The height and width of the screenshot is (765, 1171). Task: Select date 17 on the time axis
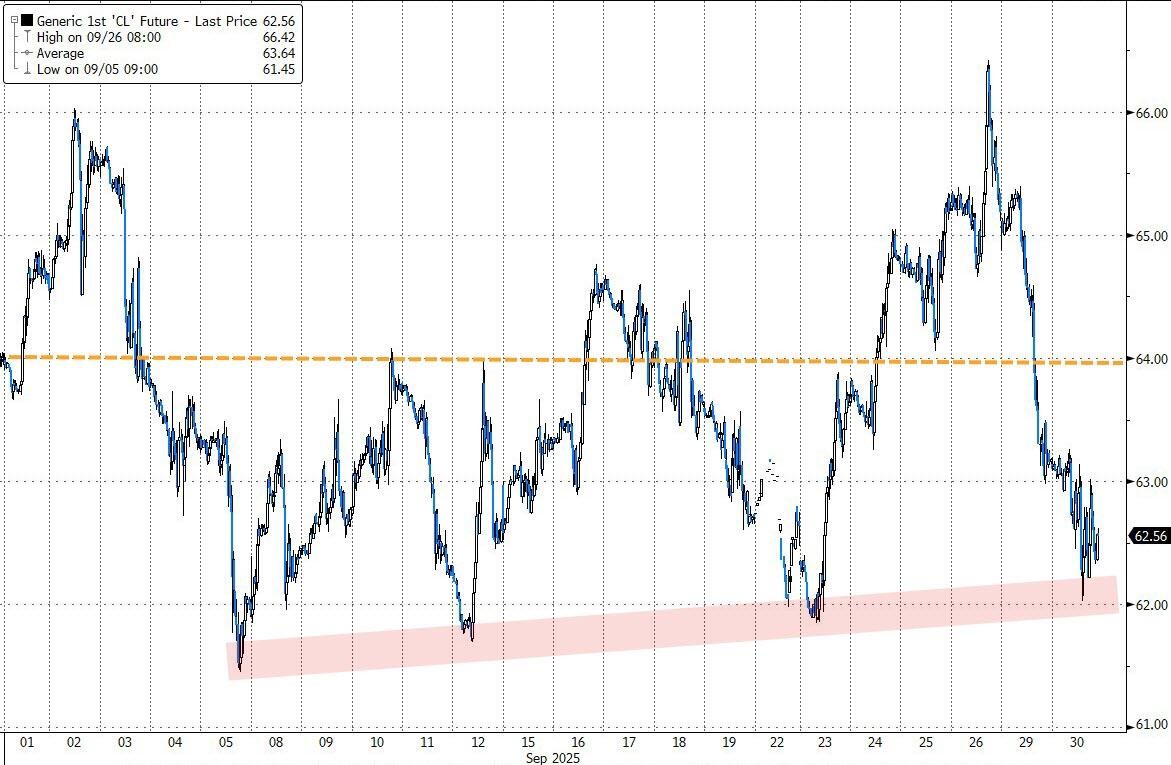[629, 743]
